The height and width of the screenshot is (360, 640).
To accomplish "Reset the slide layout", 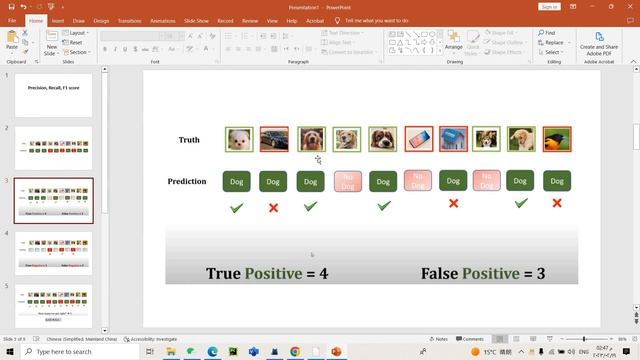I will pyautogui.click(x=72, y=42).
